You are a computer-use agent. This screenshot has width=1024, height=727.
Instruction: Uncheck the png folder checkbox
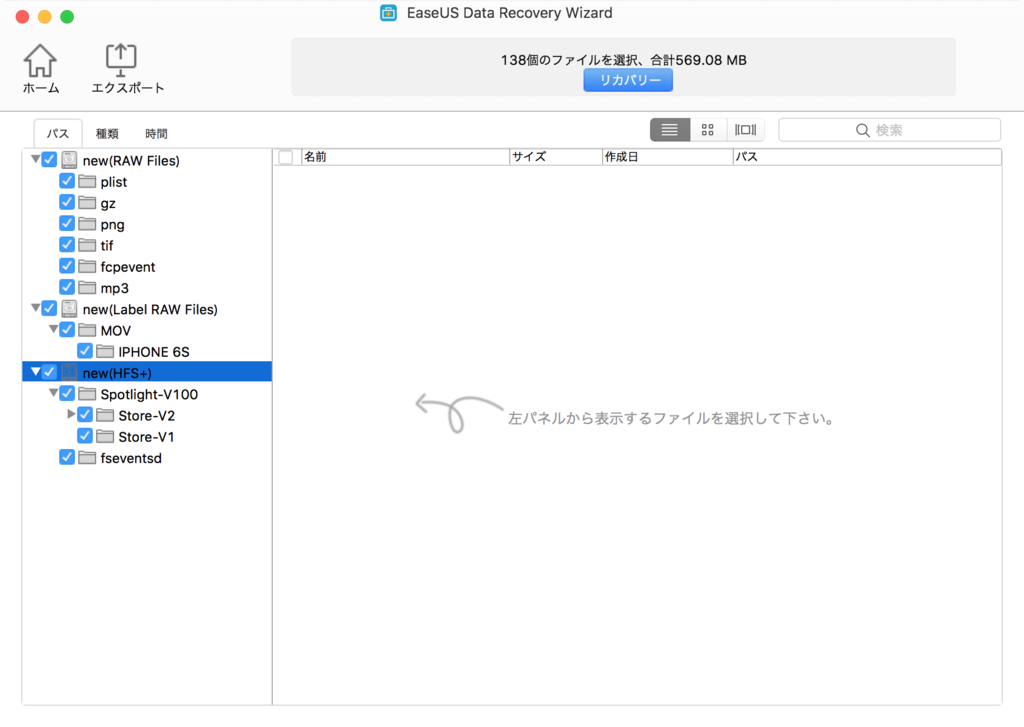(x=67, y=223)
